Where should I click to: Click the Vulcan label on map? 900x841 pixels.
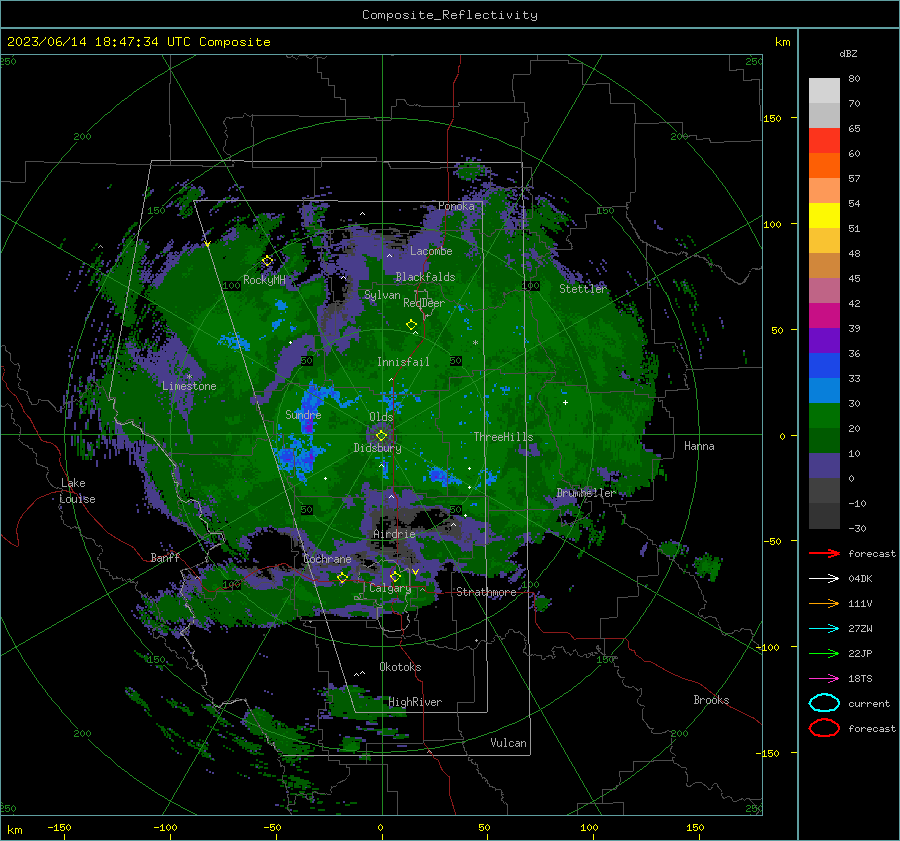[508, 743]
